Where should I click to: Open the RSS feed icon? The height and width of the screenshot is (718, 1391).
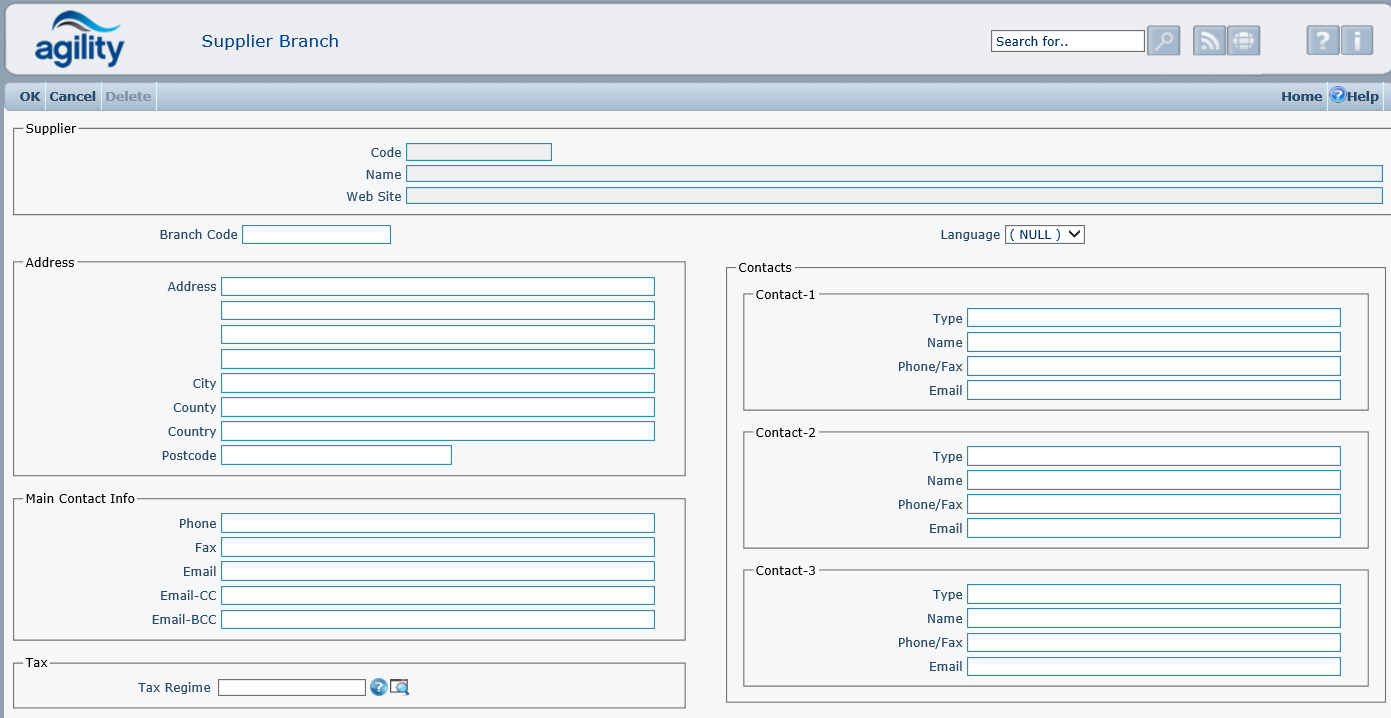(1209, 41)
